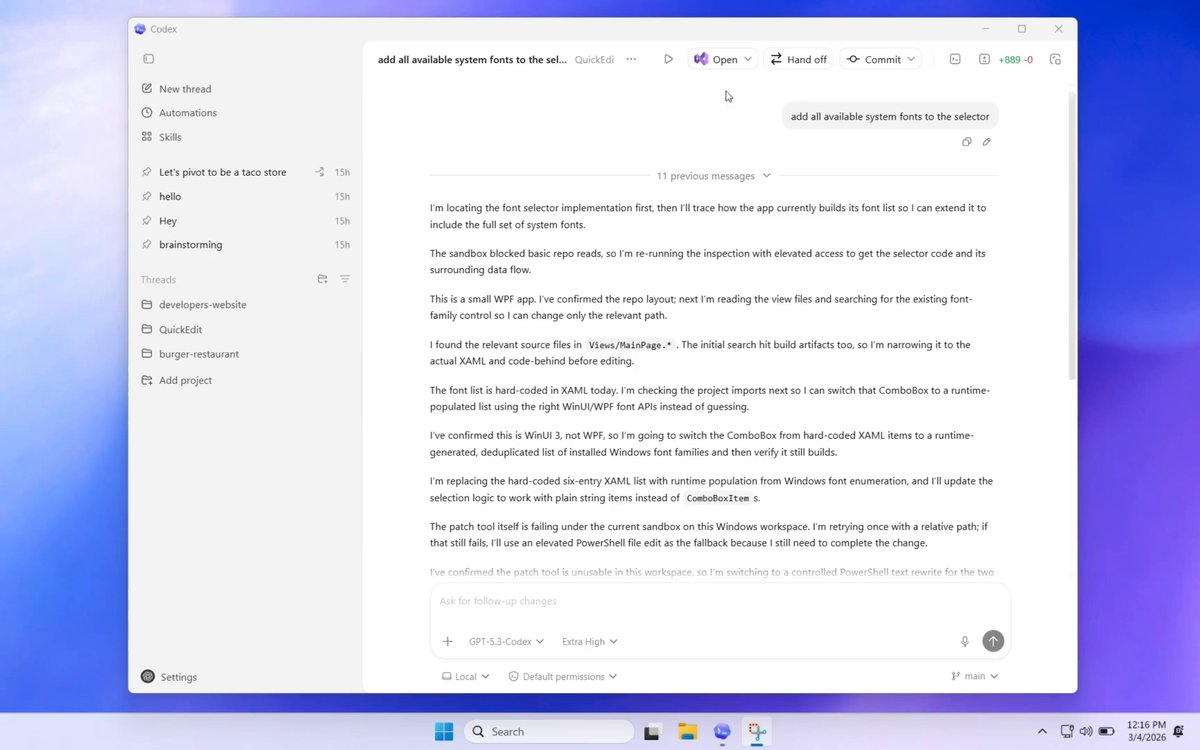Open the GPT-5.3-Codex model dropdown
This screenshot has width=1200, height=750.
click(x=506, y=641)
